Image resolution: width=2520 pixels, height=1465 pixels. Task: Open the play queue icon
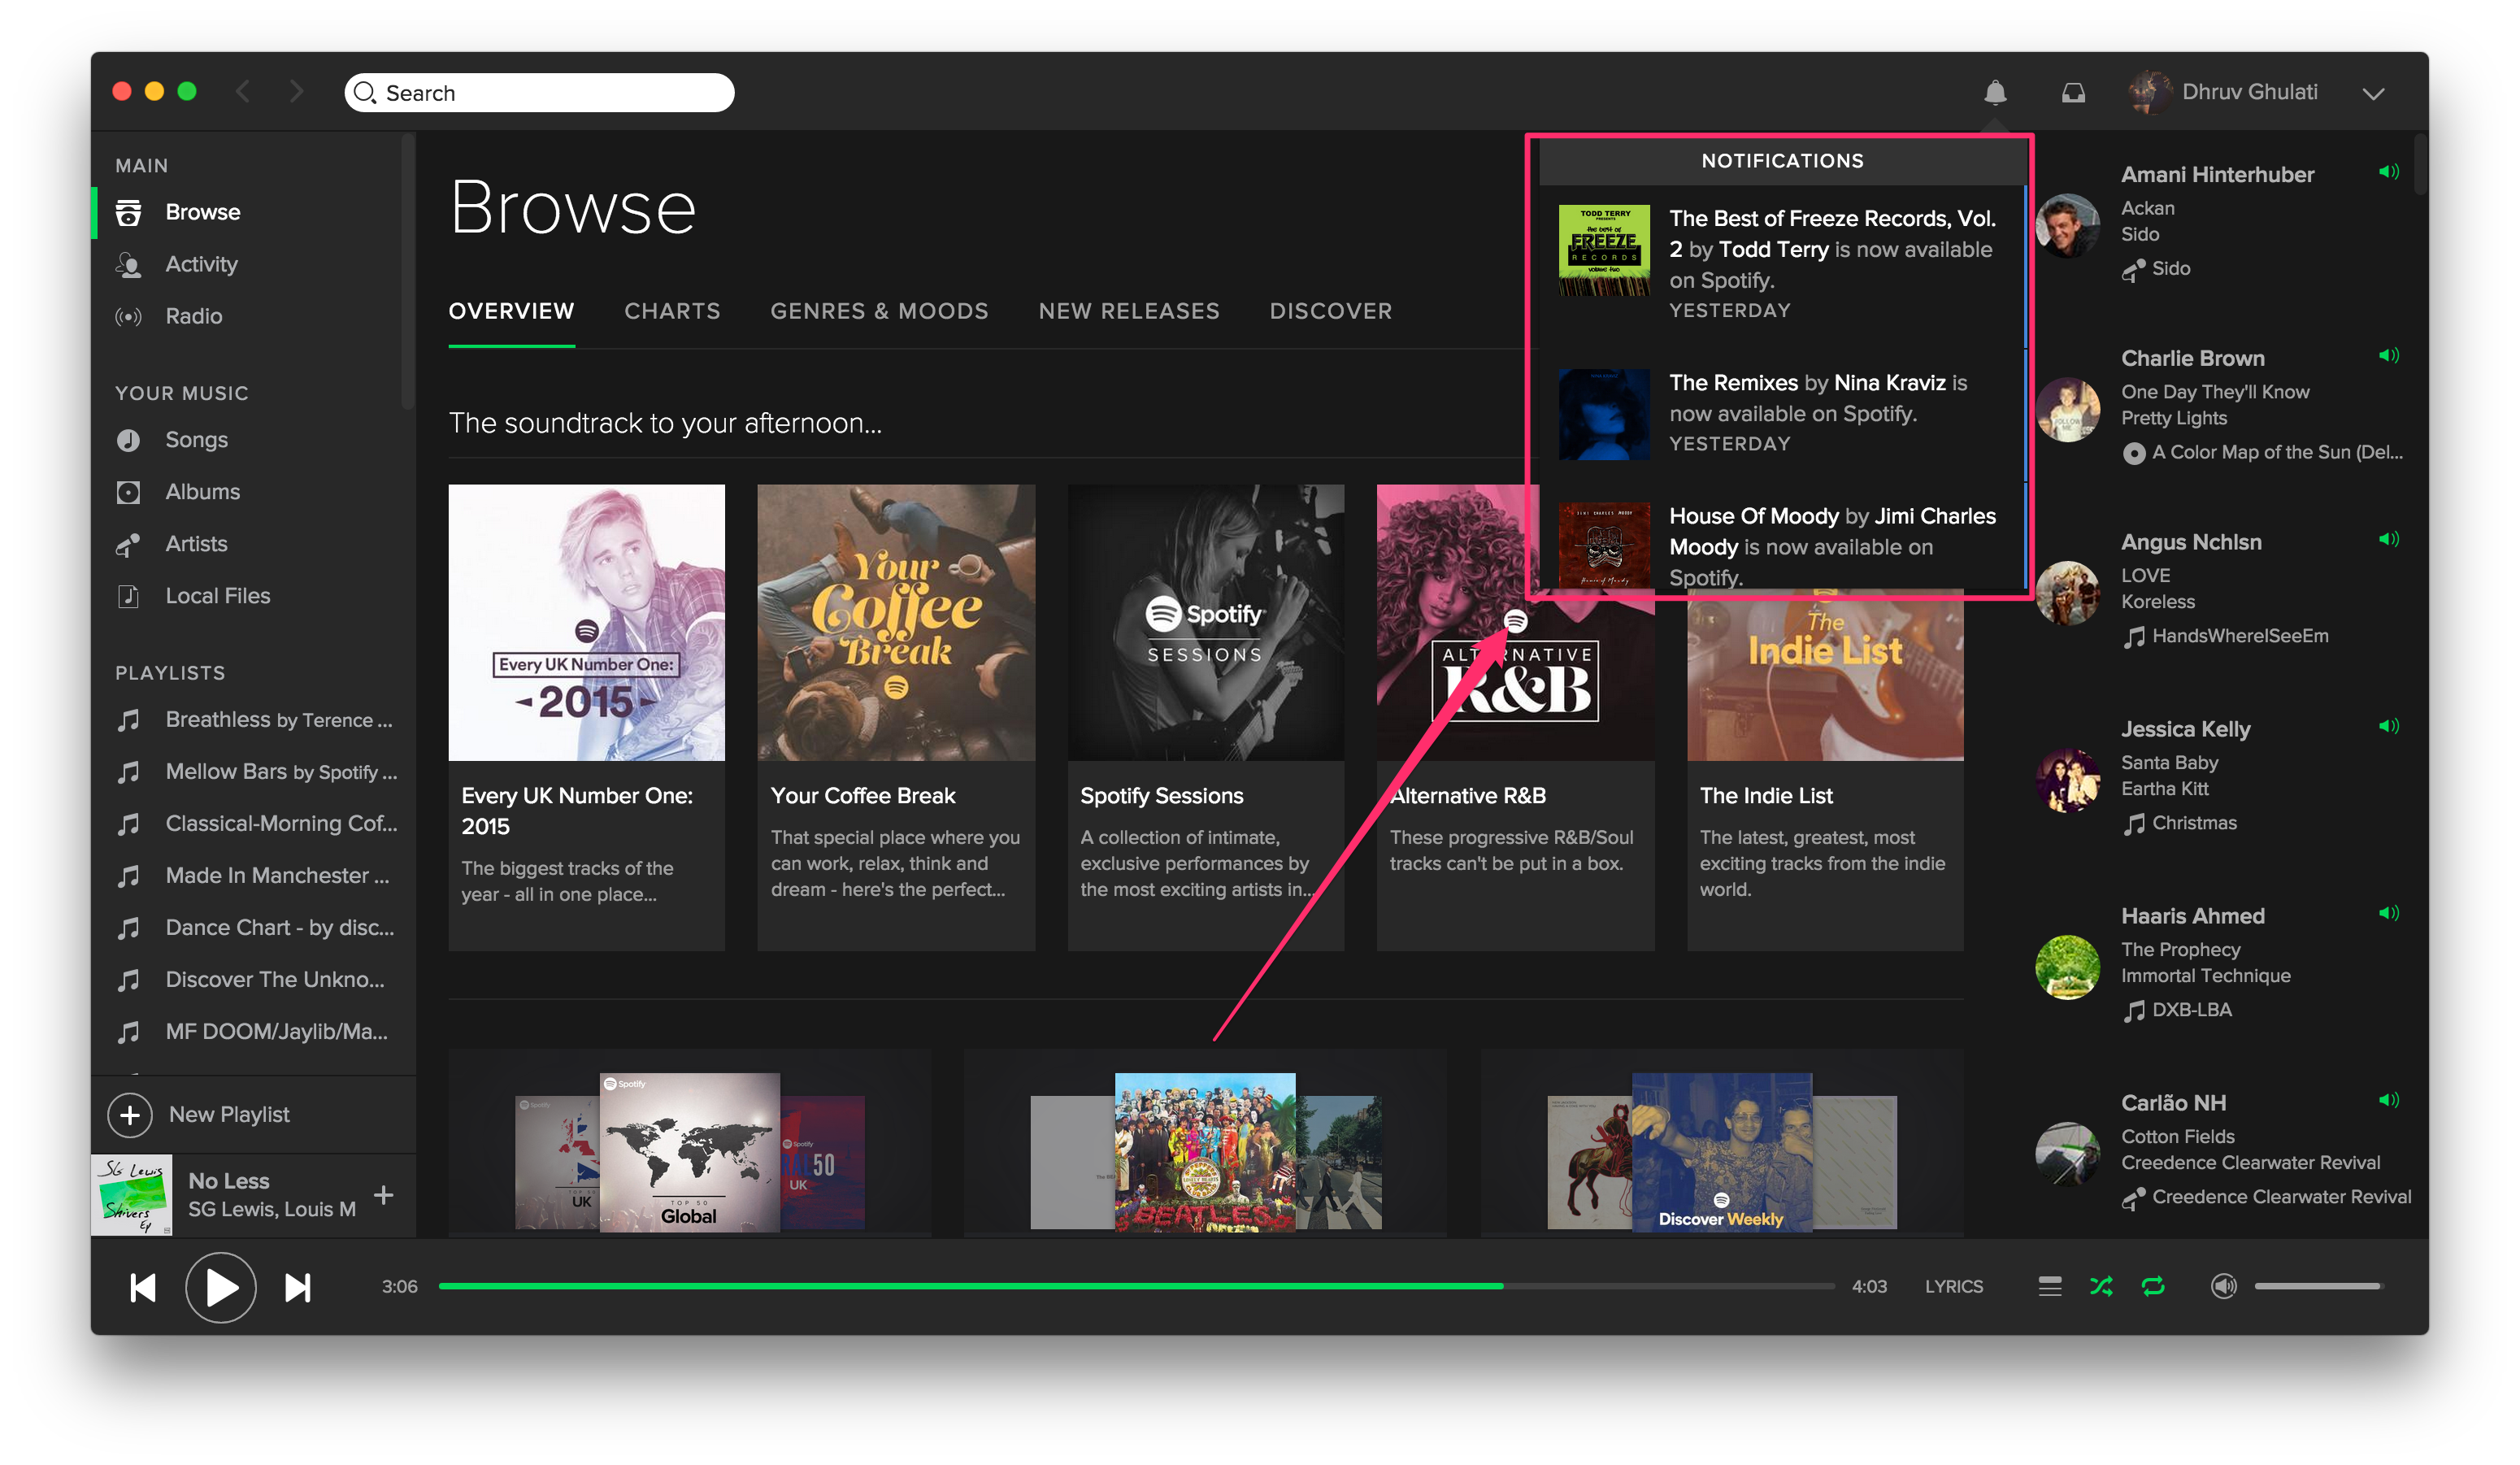(x=2049, y=1287)
